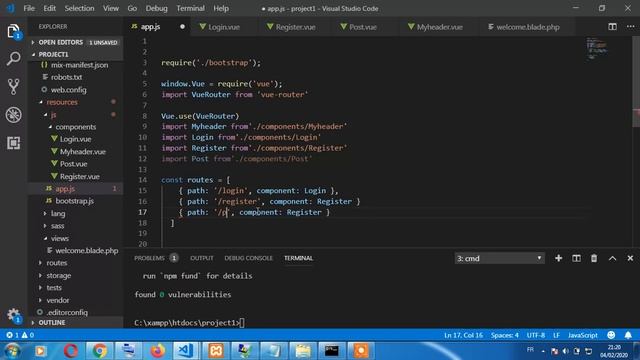This screenshot has width=640, height=360.
Task: Open Firefox from the taskbar
Action: pyautogui.click(x=158, y=351)
